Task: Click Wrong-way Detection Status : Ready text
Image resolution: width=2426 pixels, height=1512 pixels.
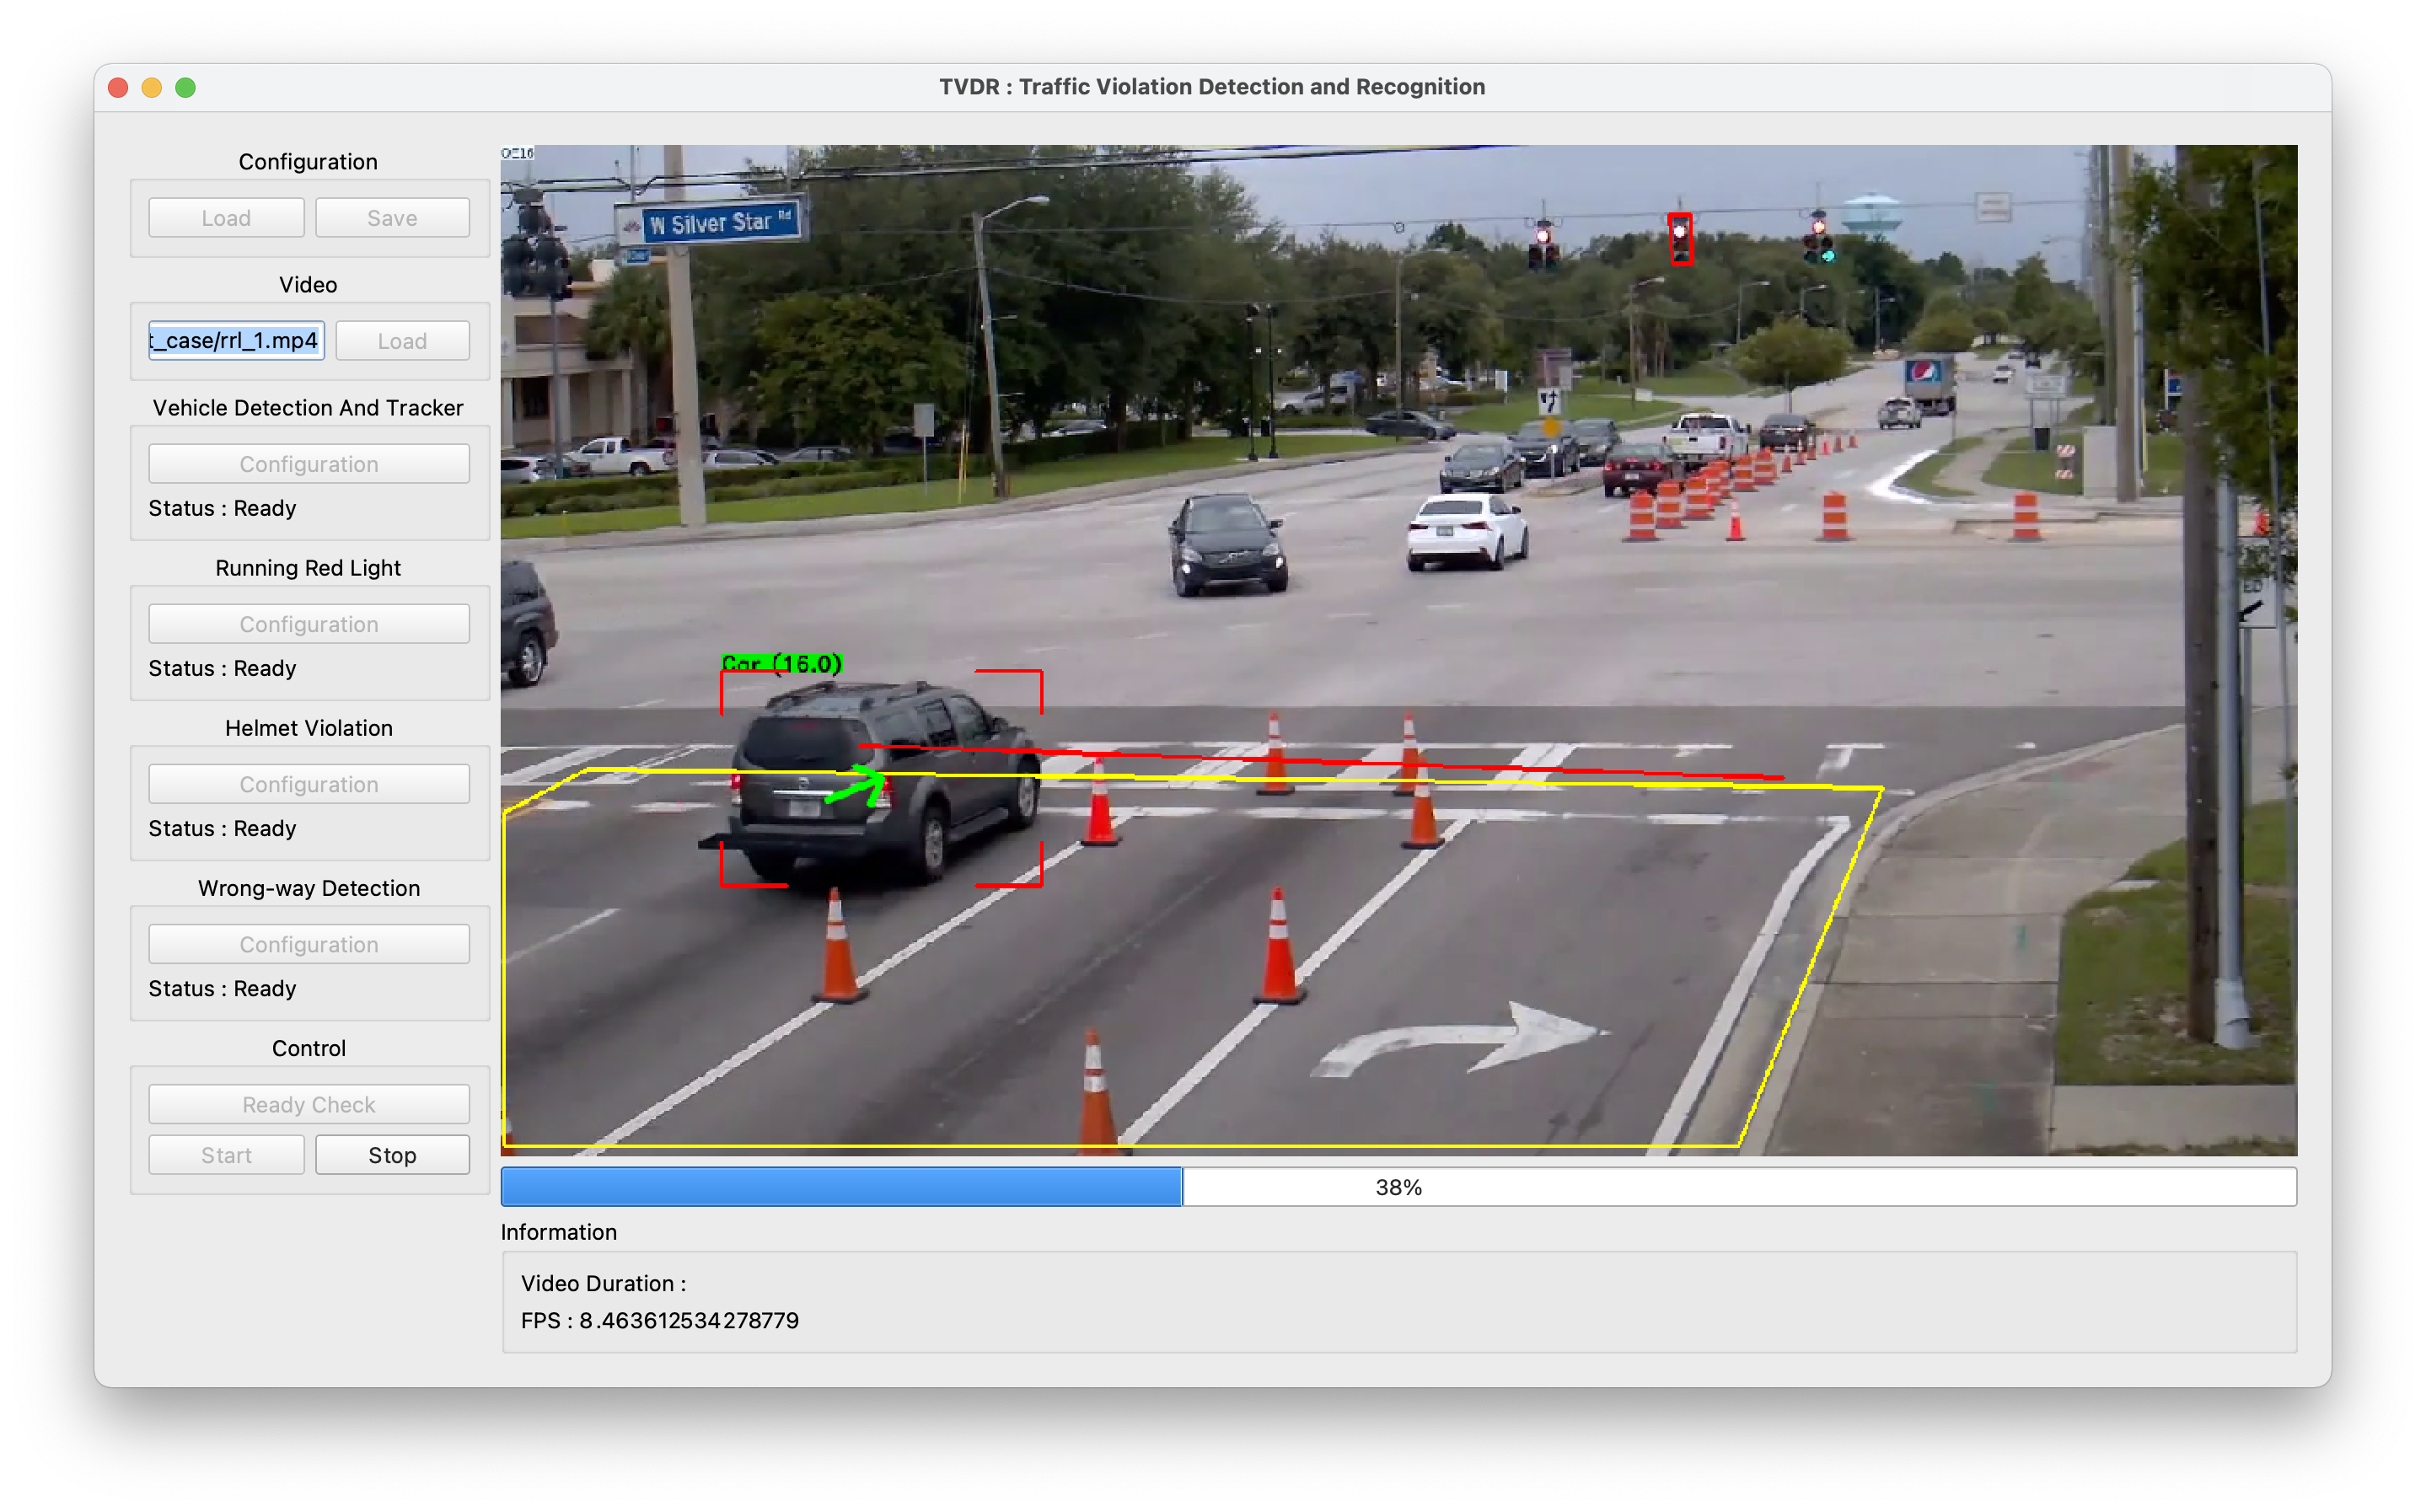Action: pyautogui.click(x=222, y=988)
